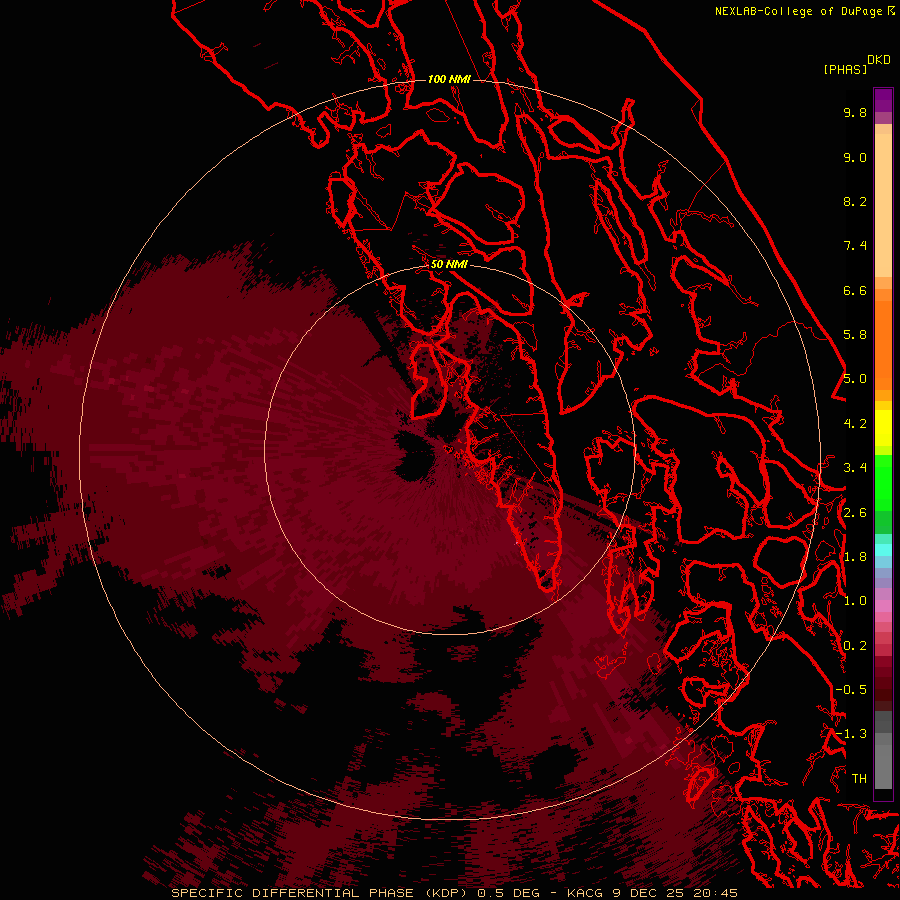Click the '9 DEC 25 20:45' timestamp

tap(675, 893)
